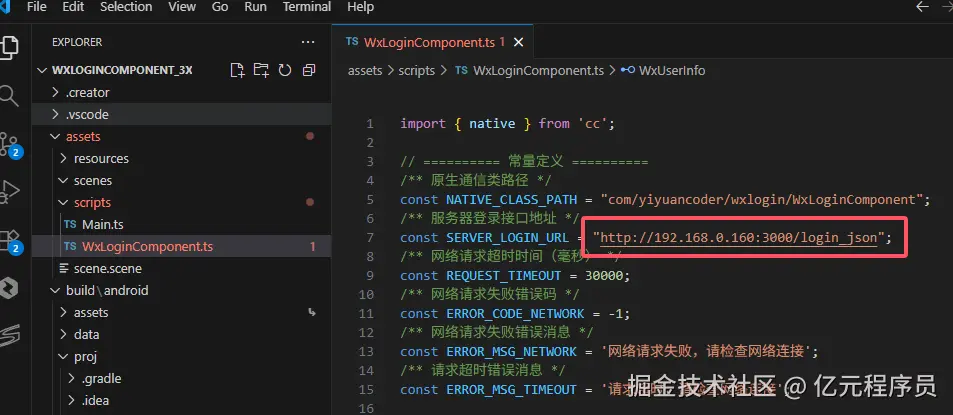
Task: Refresh the Explorer file tree
Action: (285, 70)
